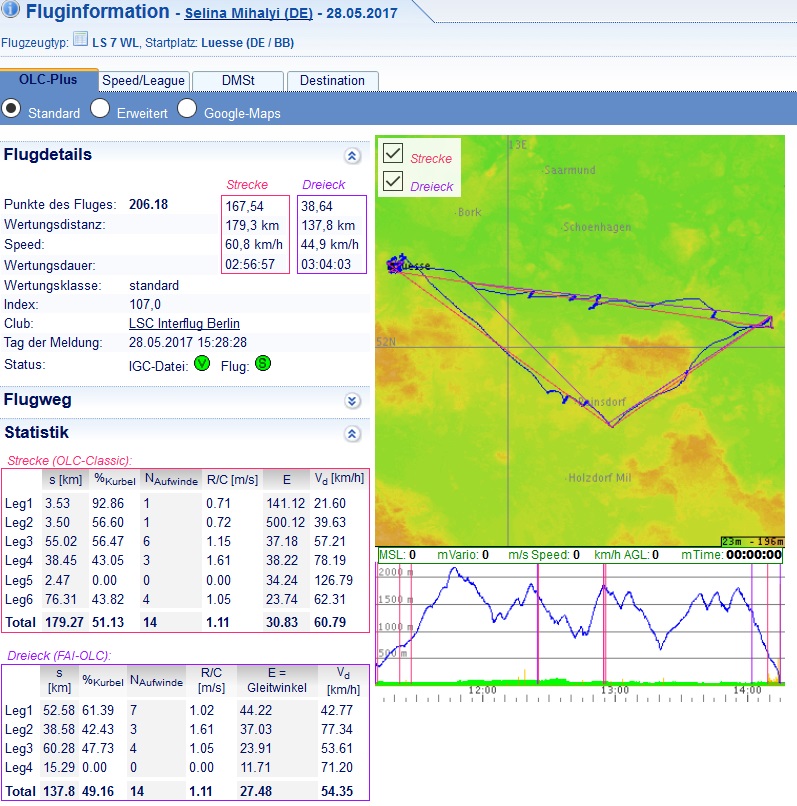Collapse the Flugdetails section
This screenshot has height=806, width=797.
(351, 156)
